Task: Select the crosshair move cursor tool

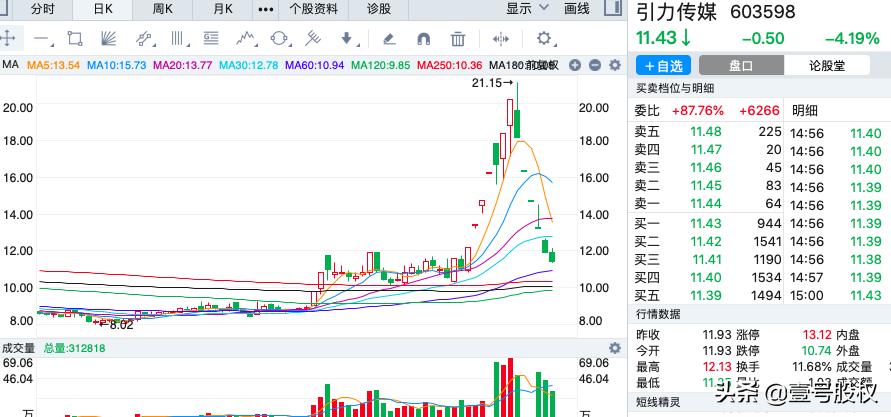Action: pos(9,39)
